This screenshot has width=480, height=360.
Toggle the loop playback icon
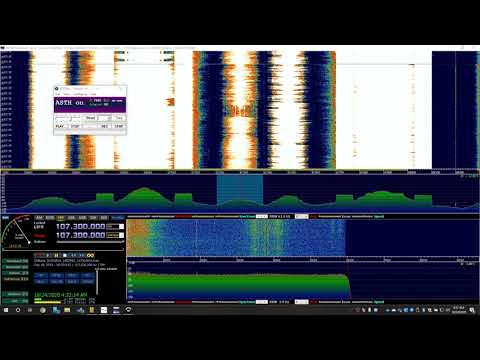click(91, 255)
